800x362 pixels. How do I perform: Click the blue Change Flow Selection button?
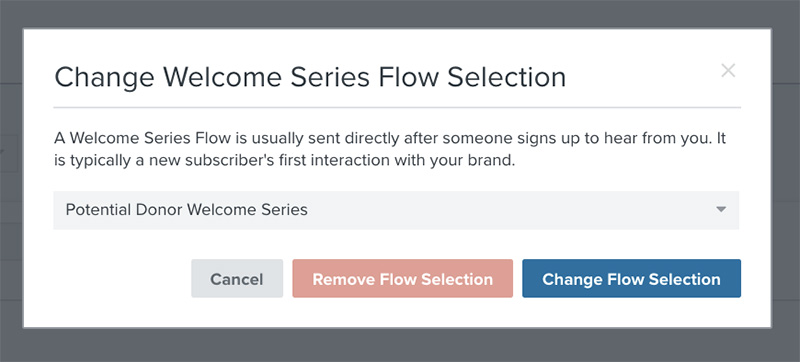pyautogui.click(x=631, y=278)
